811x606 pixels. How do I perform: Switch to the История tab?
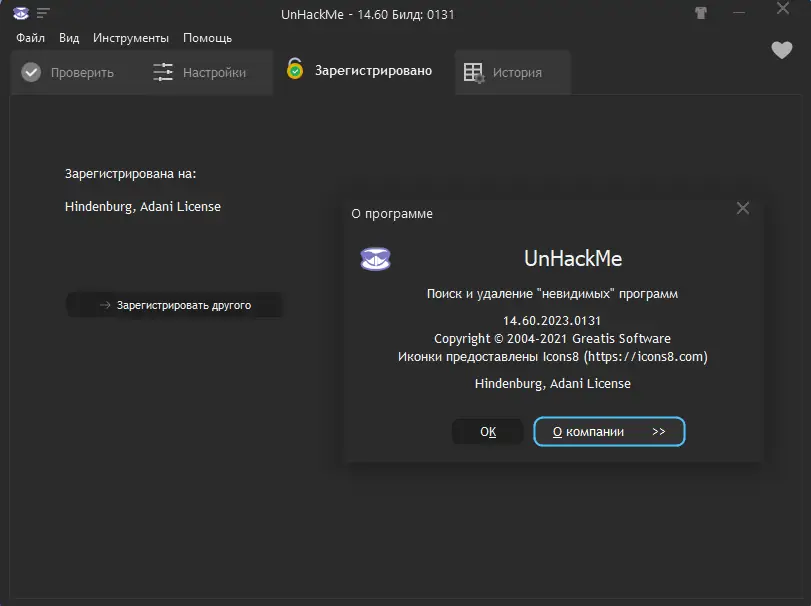click(512, 71)
